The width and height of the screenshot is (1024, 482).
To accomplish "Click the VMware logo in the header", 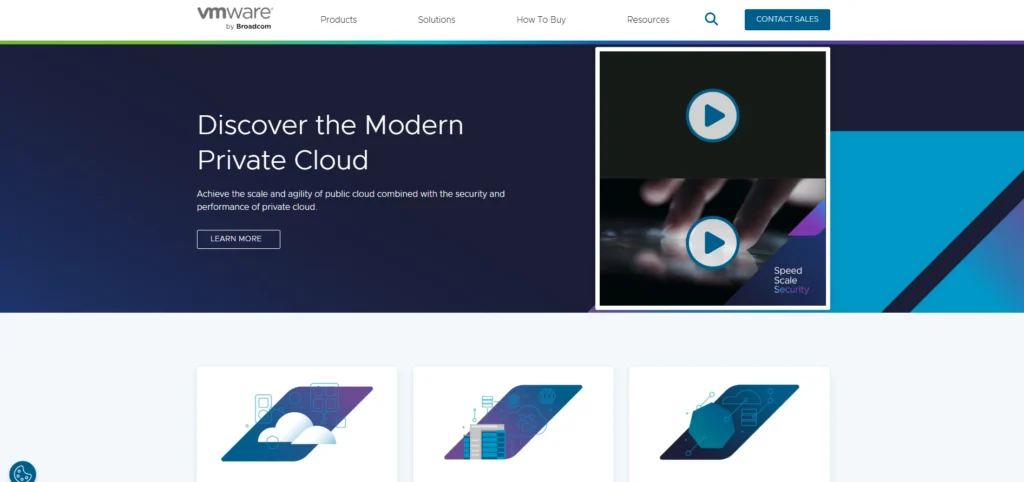I will click(235, 14).
